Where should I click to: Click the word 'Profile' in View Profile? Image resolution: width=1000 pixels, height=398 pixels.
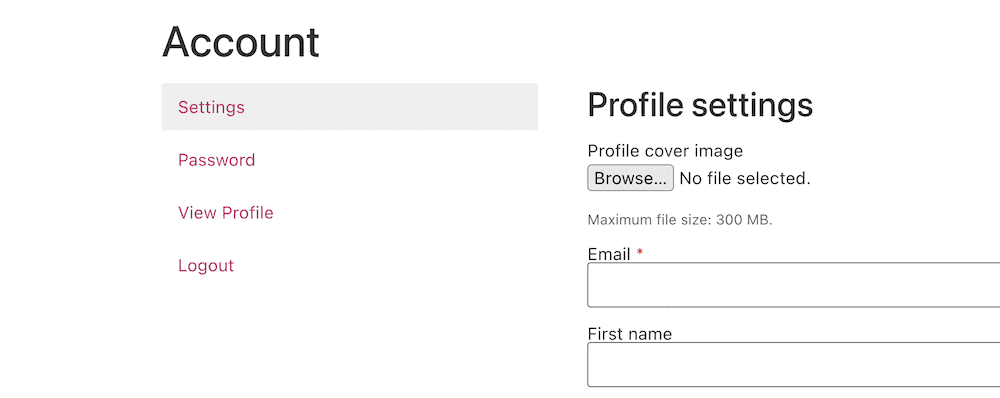[x=248, y=213]
